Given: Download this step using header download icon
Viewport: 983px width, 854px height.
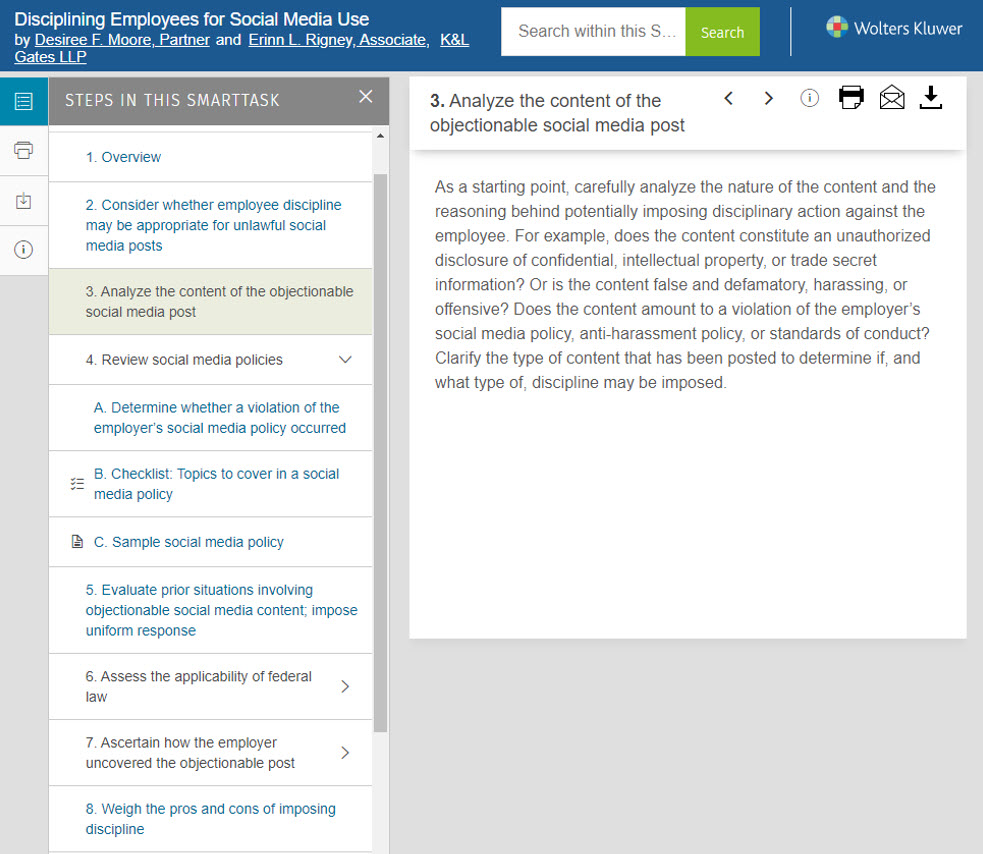Looking at the screenshot, I should [931, 98].
